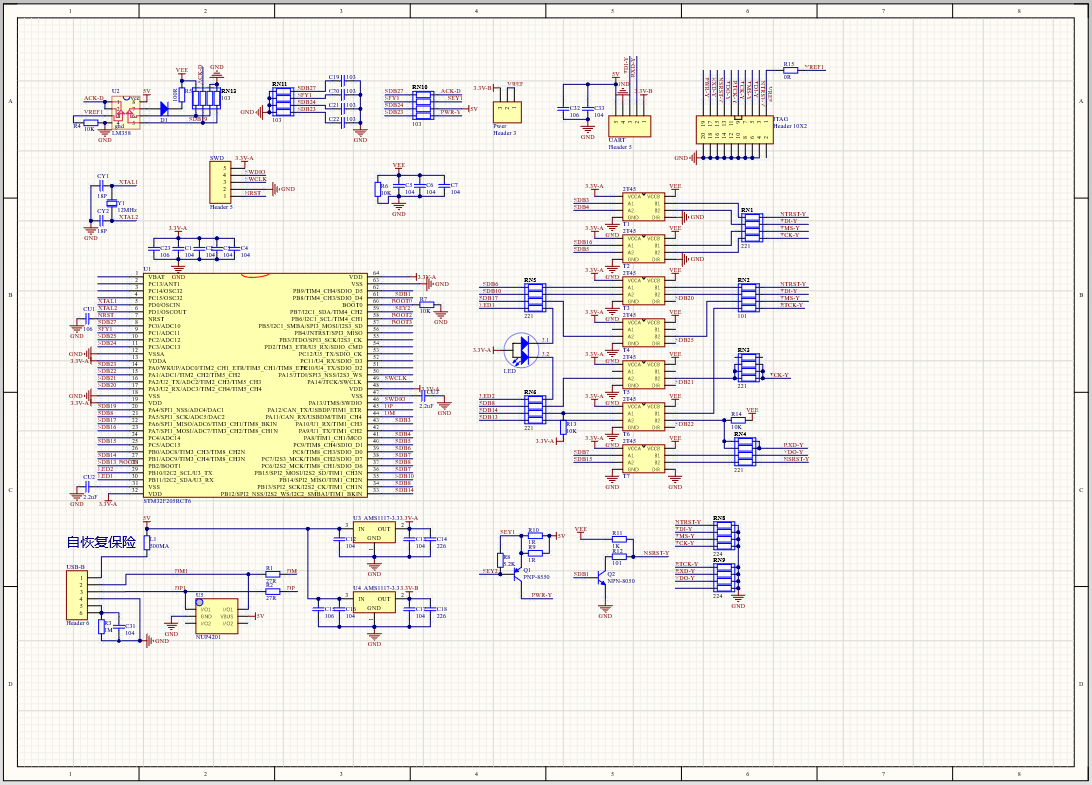Click the GND symbol under U3 regulator
This screenshot has height=785, width=1092.
tap(374, 566)
